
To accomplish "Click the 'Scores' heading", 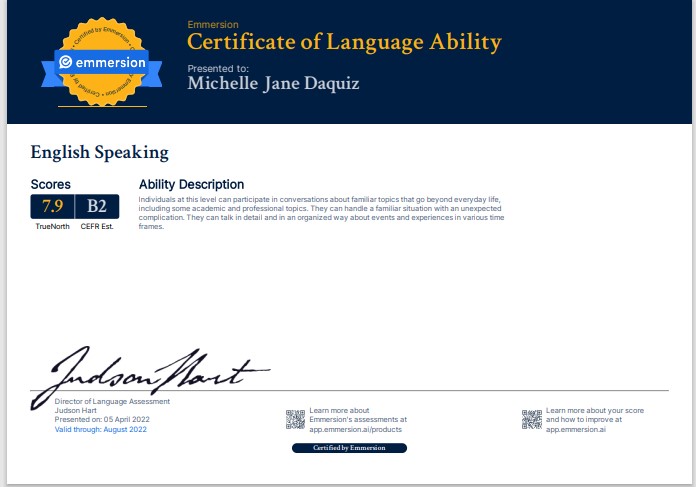I will [x=51, y=184].
